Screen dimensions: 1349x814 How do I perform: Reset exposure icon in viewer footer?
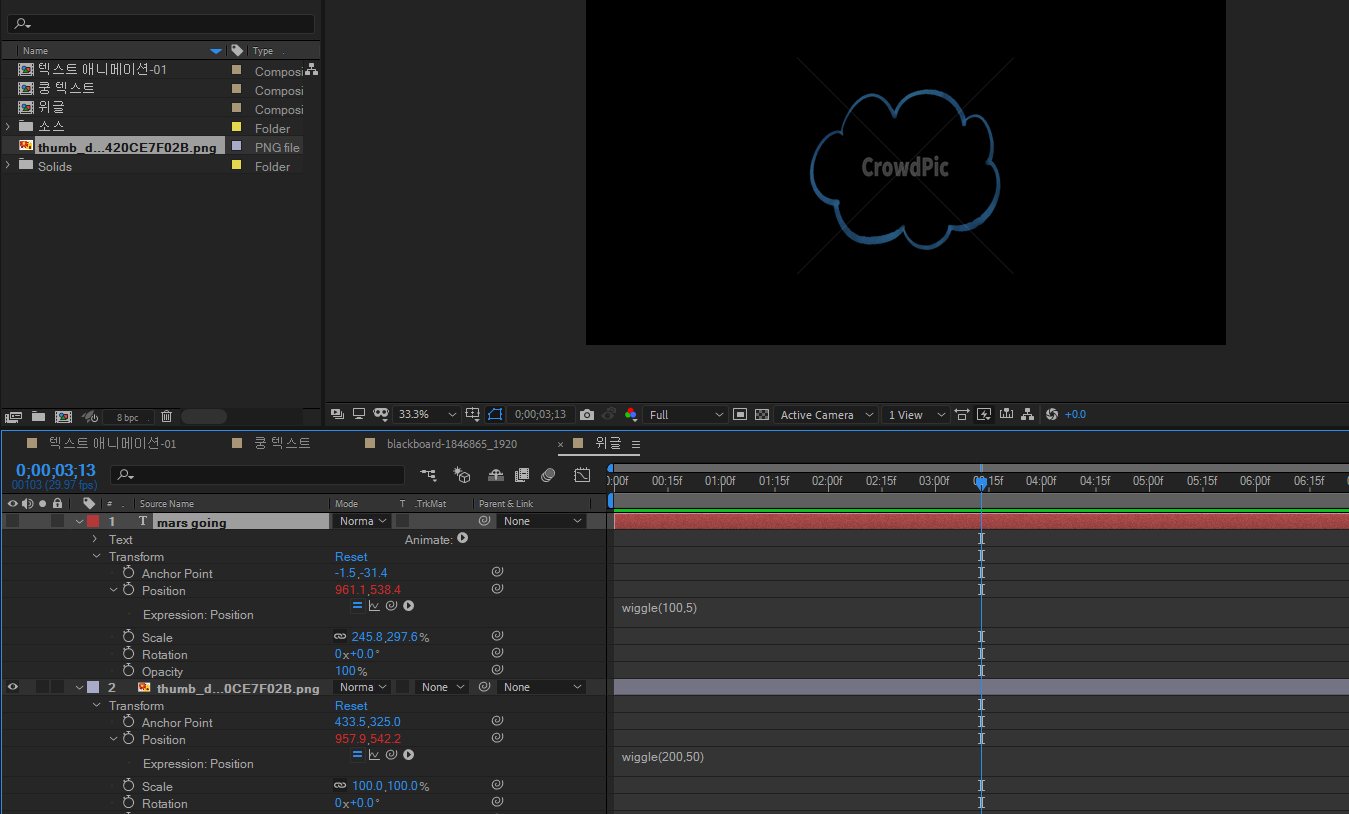(x=1052, y=414)
